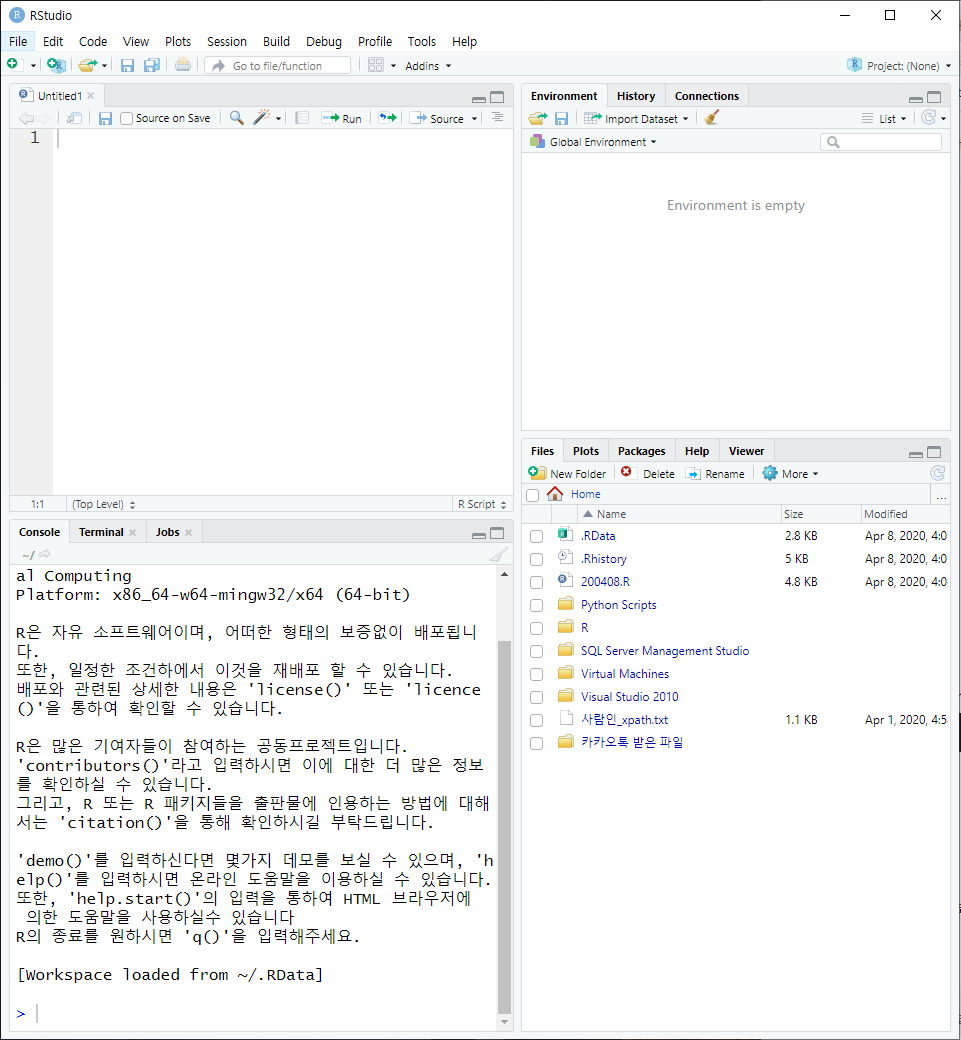Close the Untitled1 editor tab
The image size is (961, 1040).
click(91, 96)
